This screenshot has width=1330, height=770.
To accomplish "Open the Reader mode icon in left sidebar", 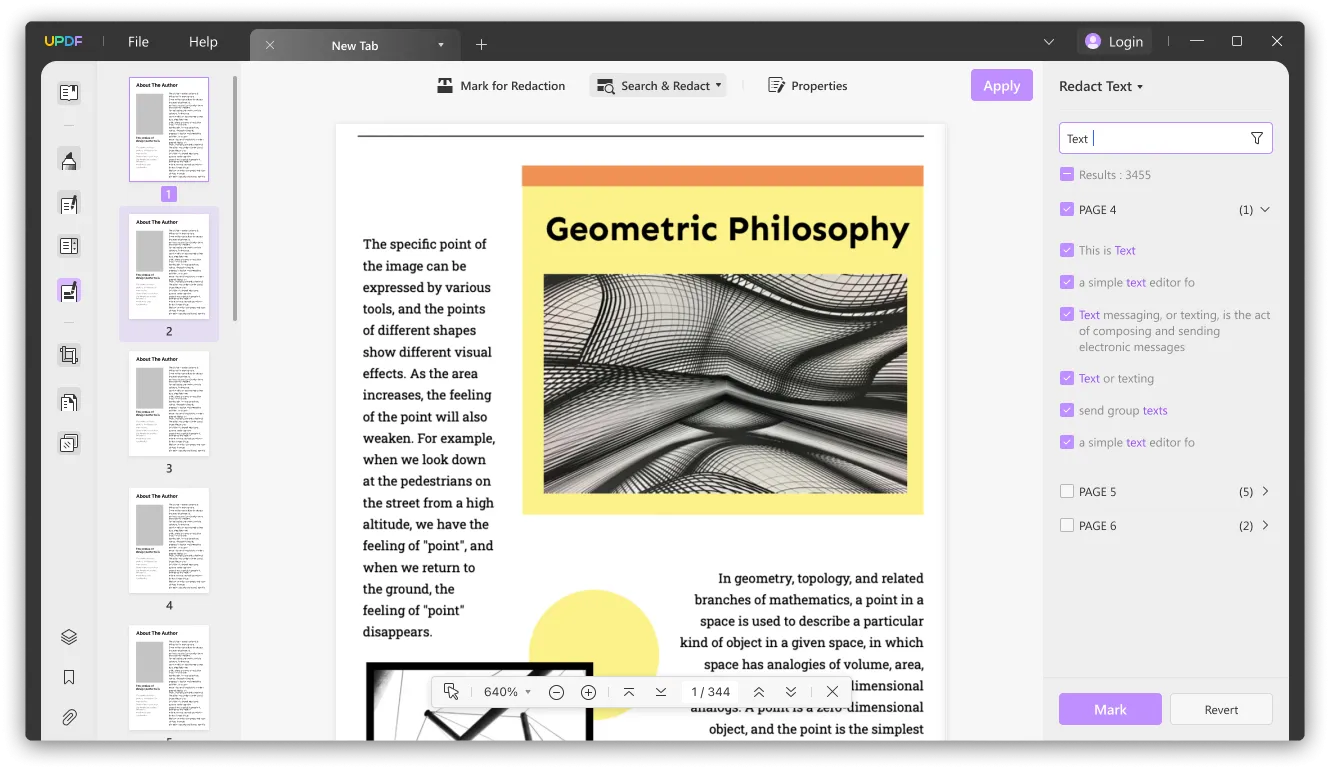I will 69,93.
